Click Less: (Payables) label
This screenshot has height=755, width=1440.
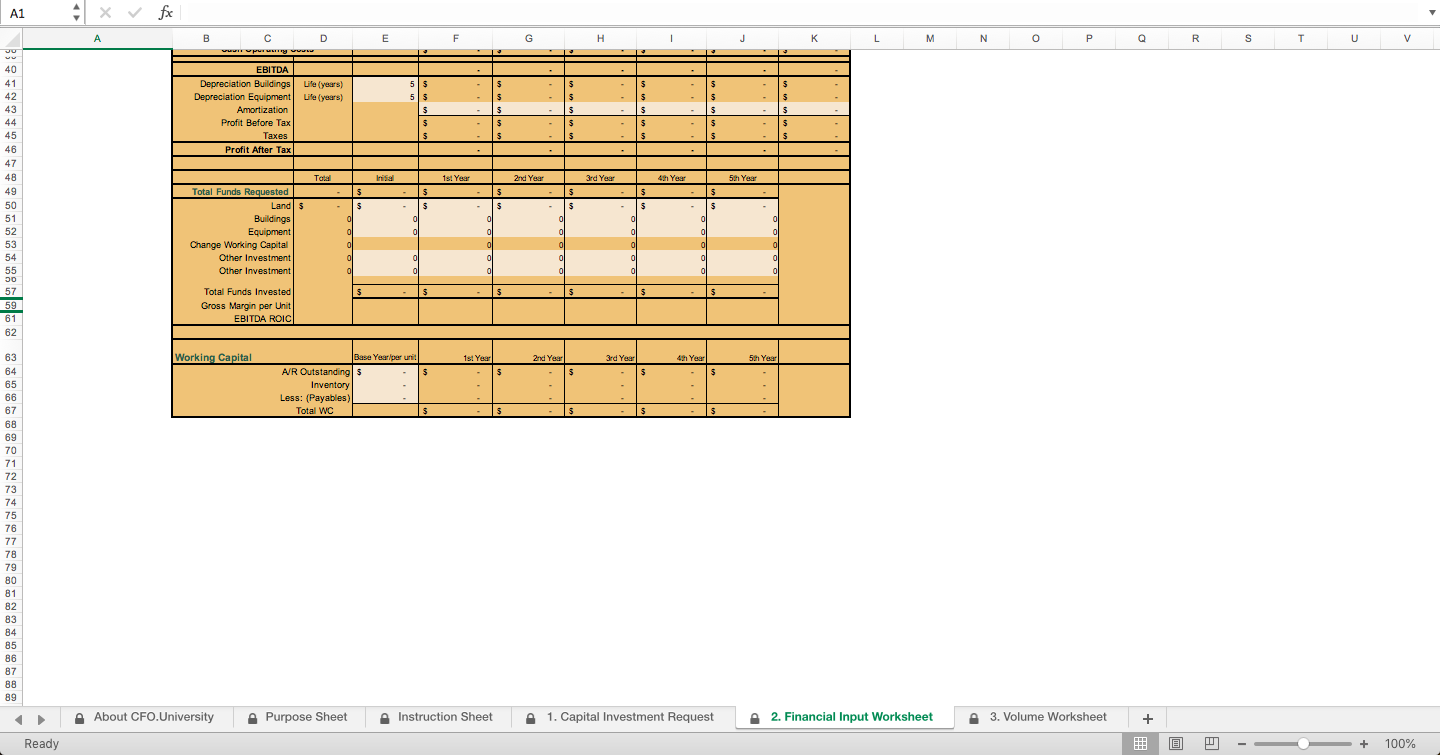pyautogui.click(x=315, y=398)
